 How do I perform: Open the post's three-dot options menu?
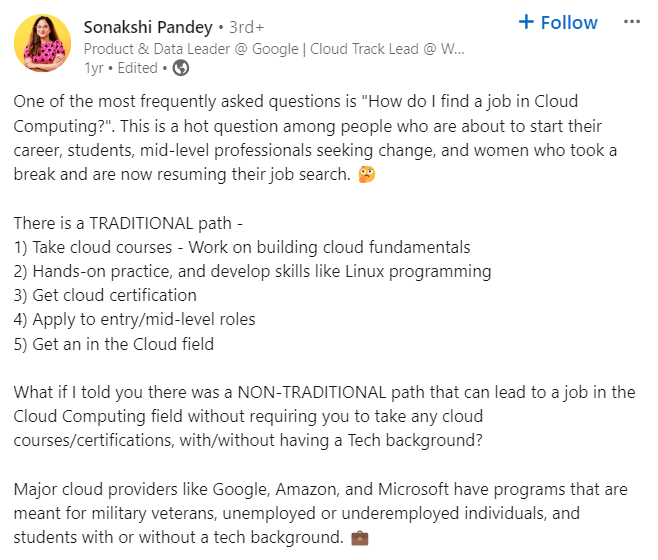(x=631, y=22)
